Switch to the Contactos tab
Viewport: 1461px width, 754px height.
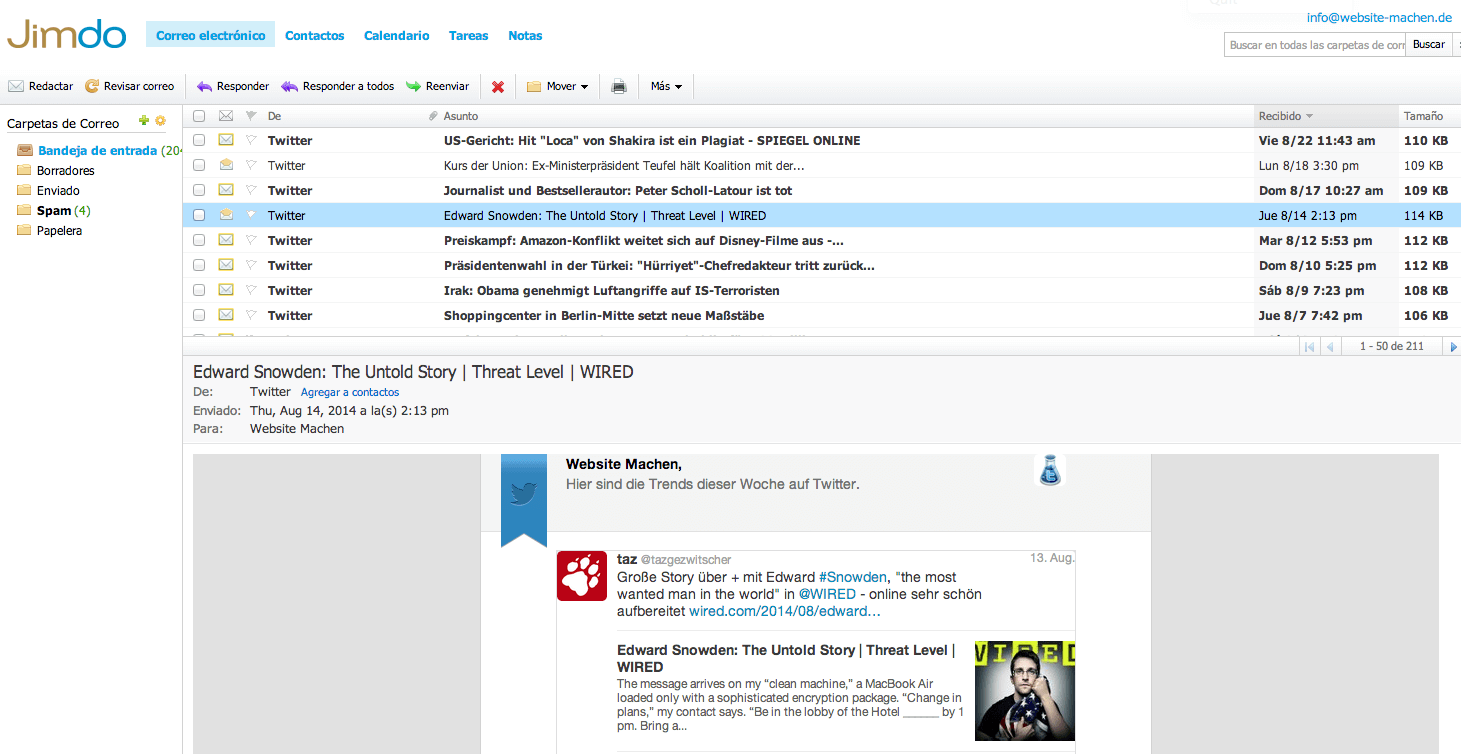pyautogui.click(x=314, y=35)
